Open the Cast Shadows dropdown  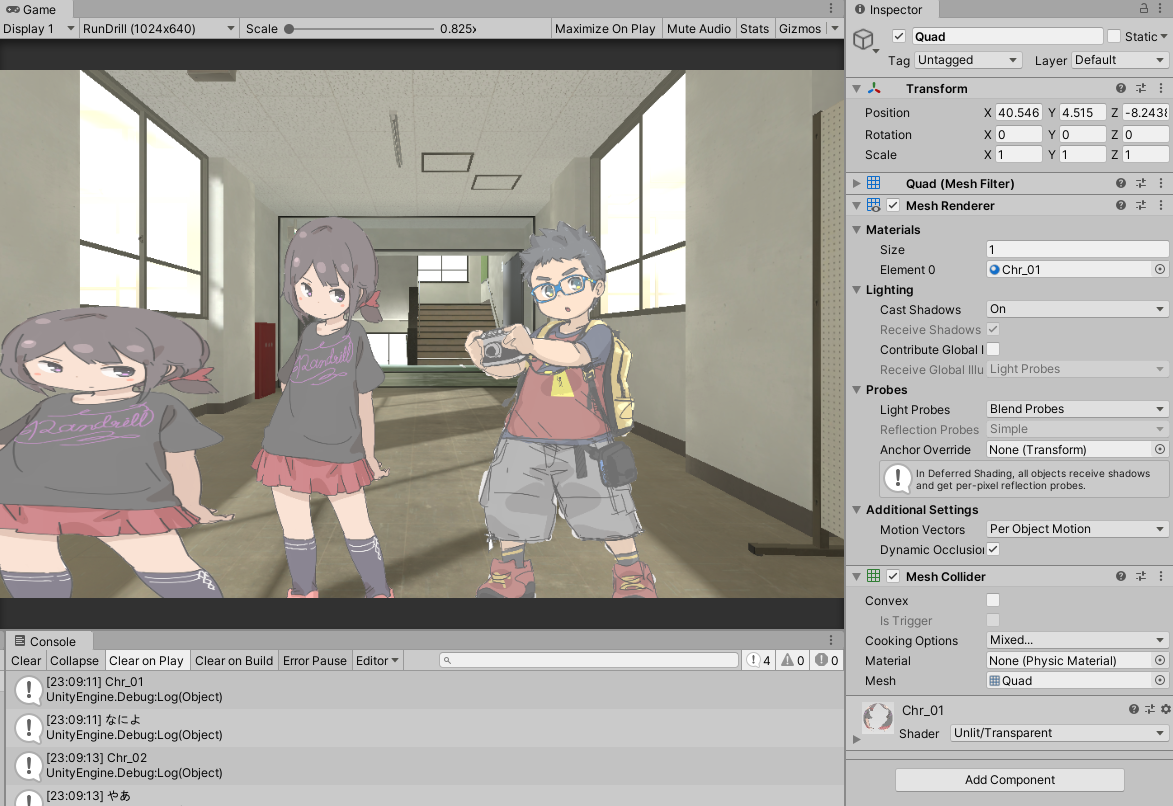click(1077, 309)
